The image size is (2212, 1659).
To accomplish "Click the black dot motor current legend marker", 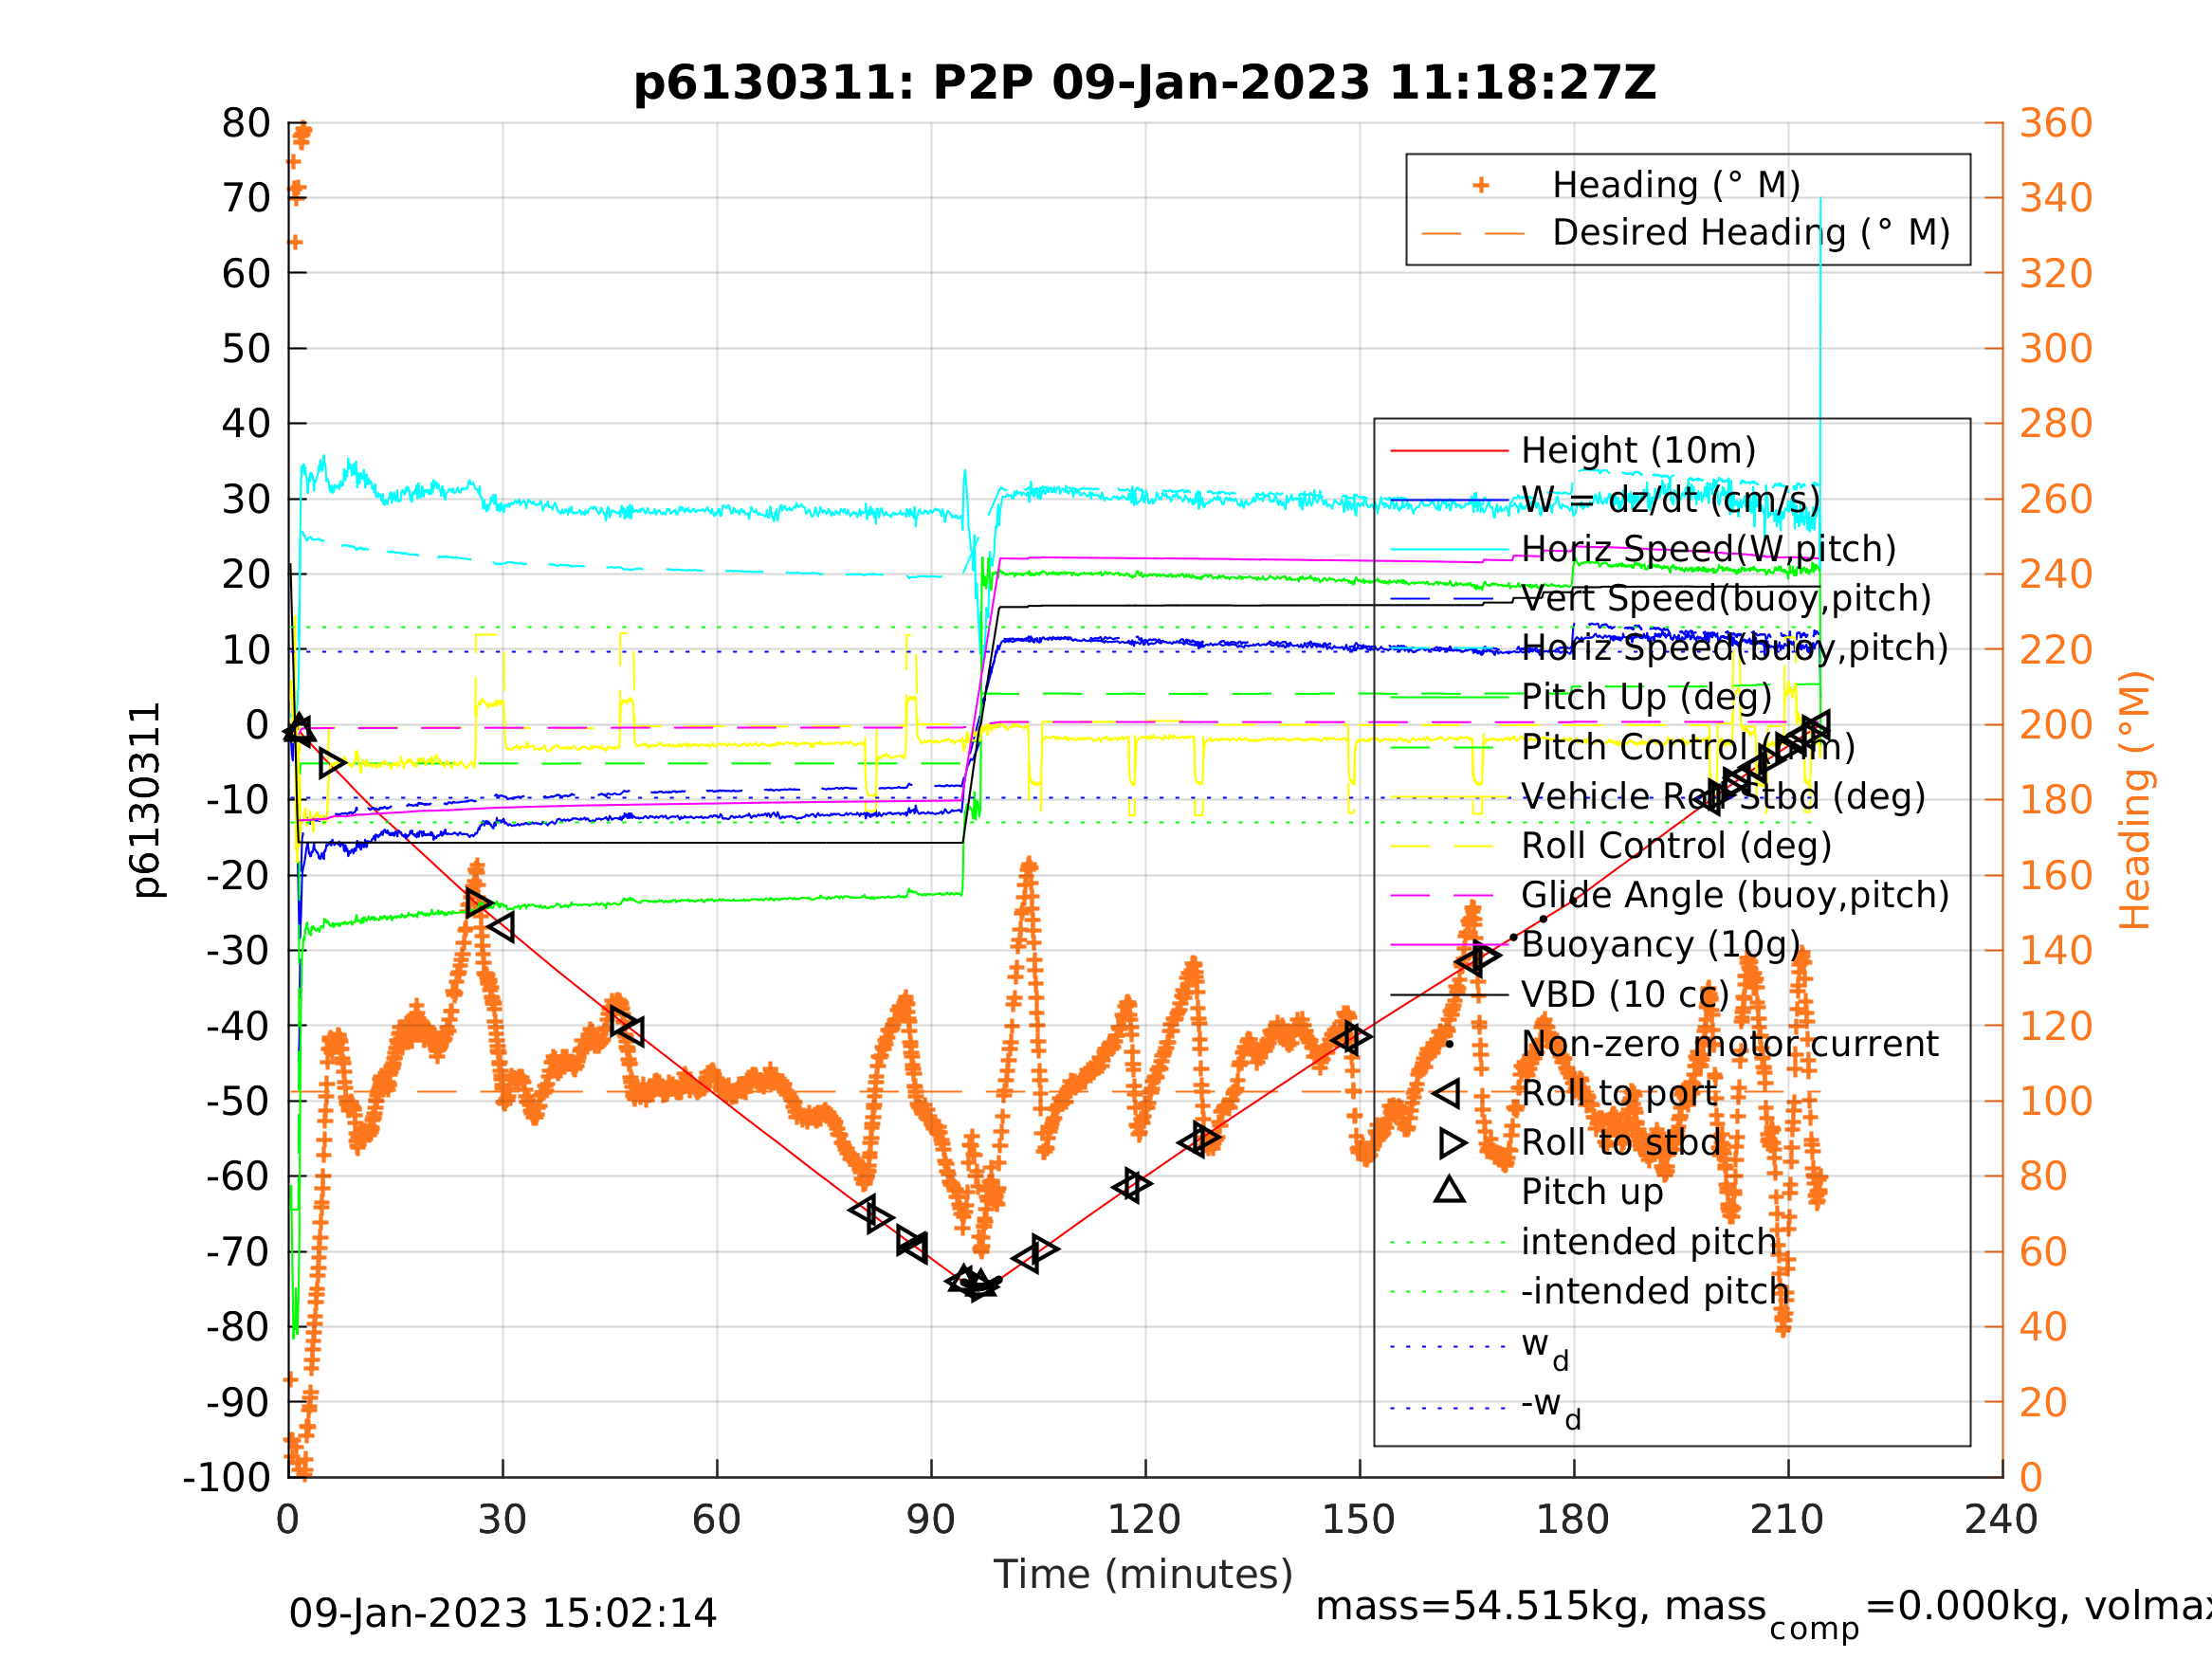I will tap(1449, 1044).
